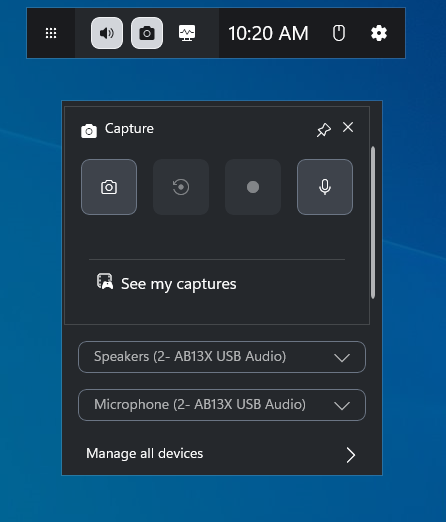The image size is (446, 522).
Task: Toggle the Capture widget in top bar
Action: pos(147,33)
